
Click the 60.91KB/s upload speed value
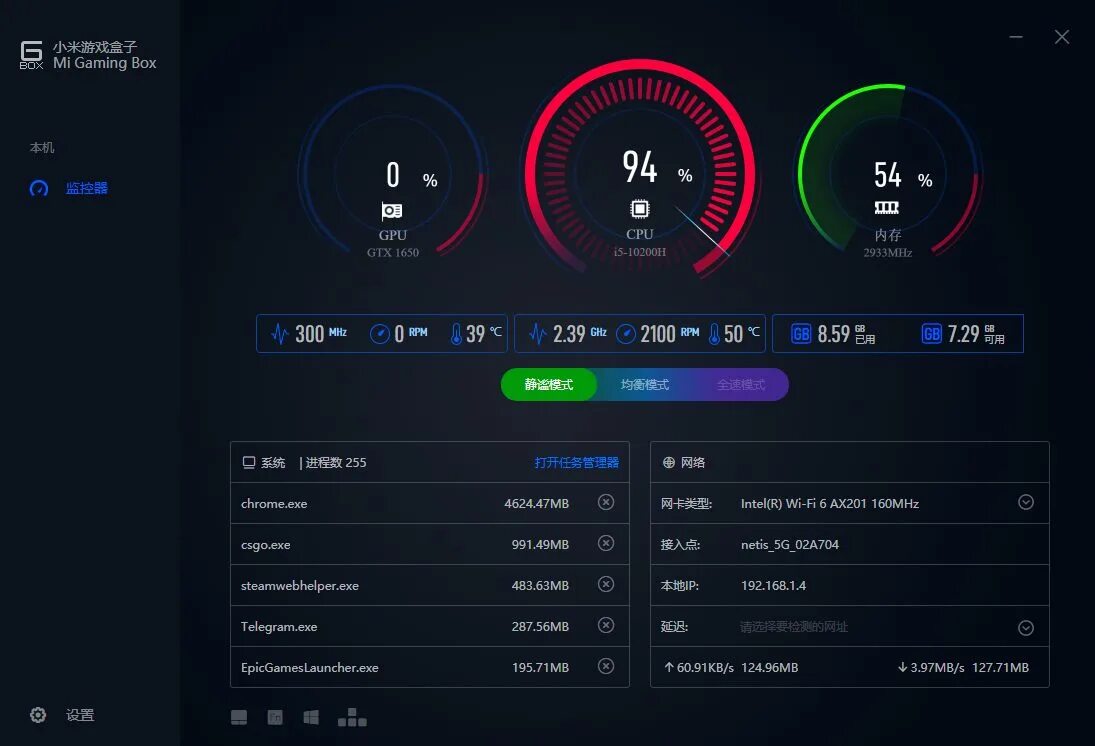click(x=705, y=668)
